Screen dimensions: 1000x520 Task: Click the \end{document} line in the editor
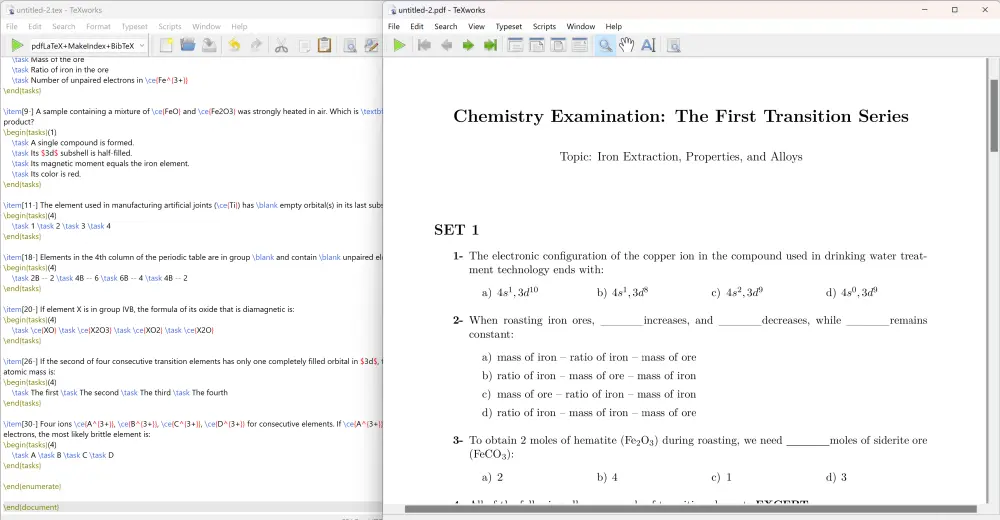tap(31, 507)
